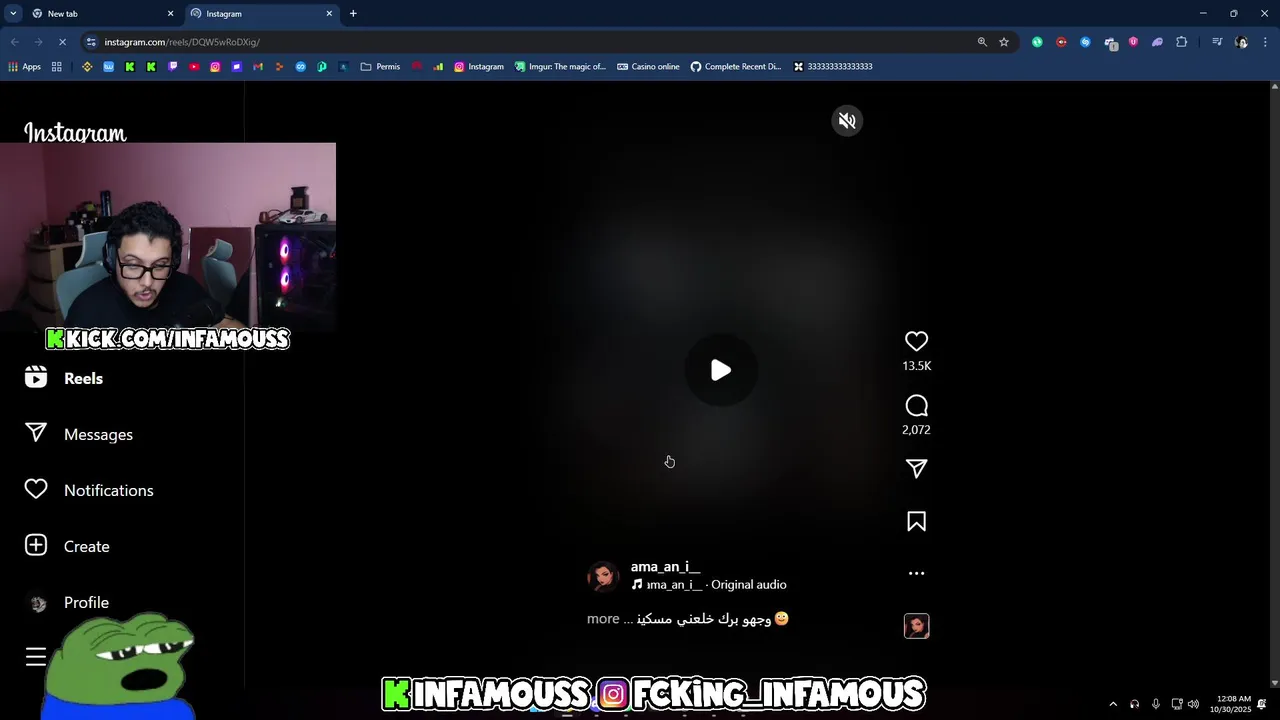Go to Reels in Instagram sidebar
The image size is (1280, 720).
coord(65,378)
